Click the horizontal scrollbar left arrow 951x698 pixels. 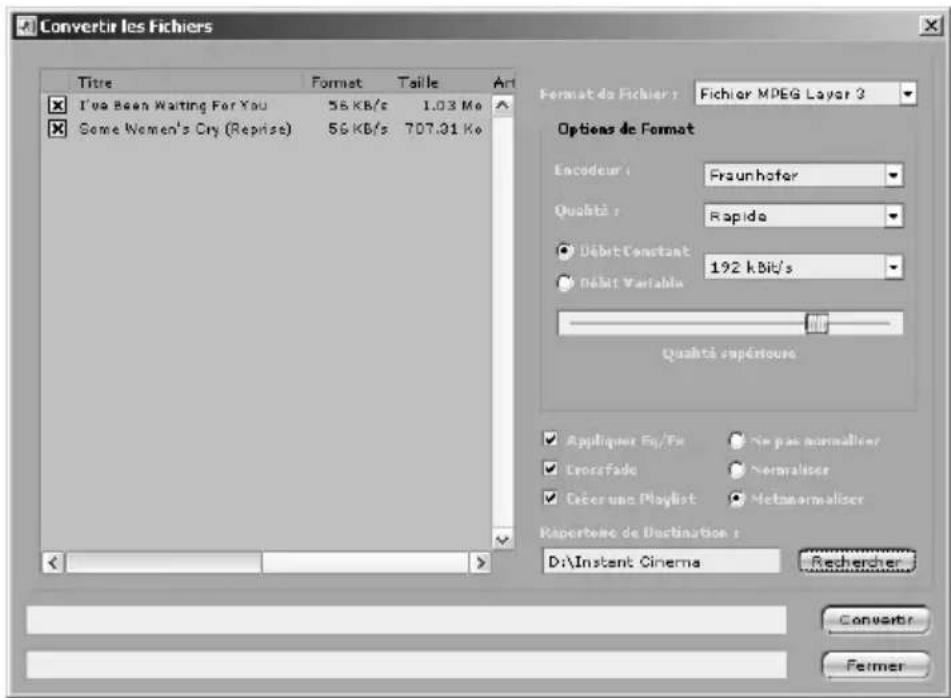tap(53, 563)
